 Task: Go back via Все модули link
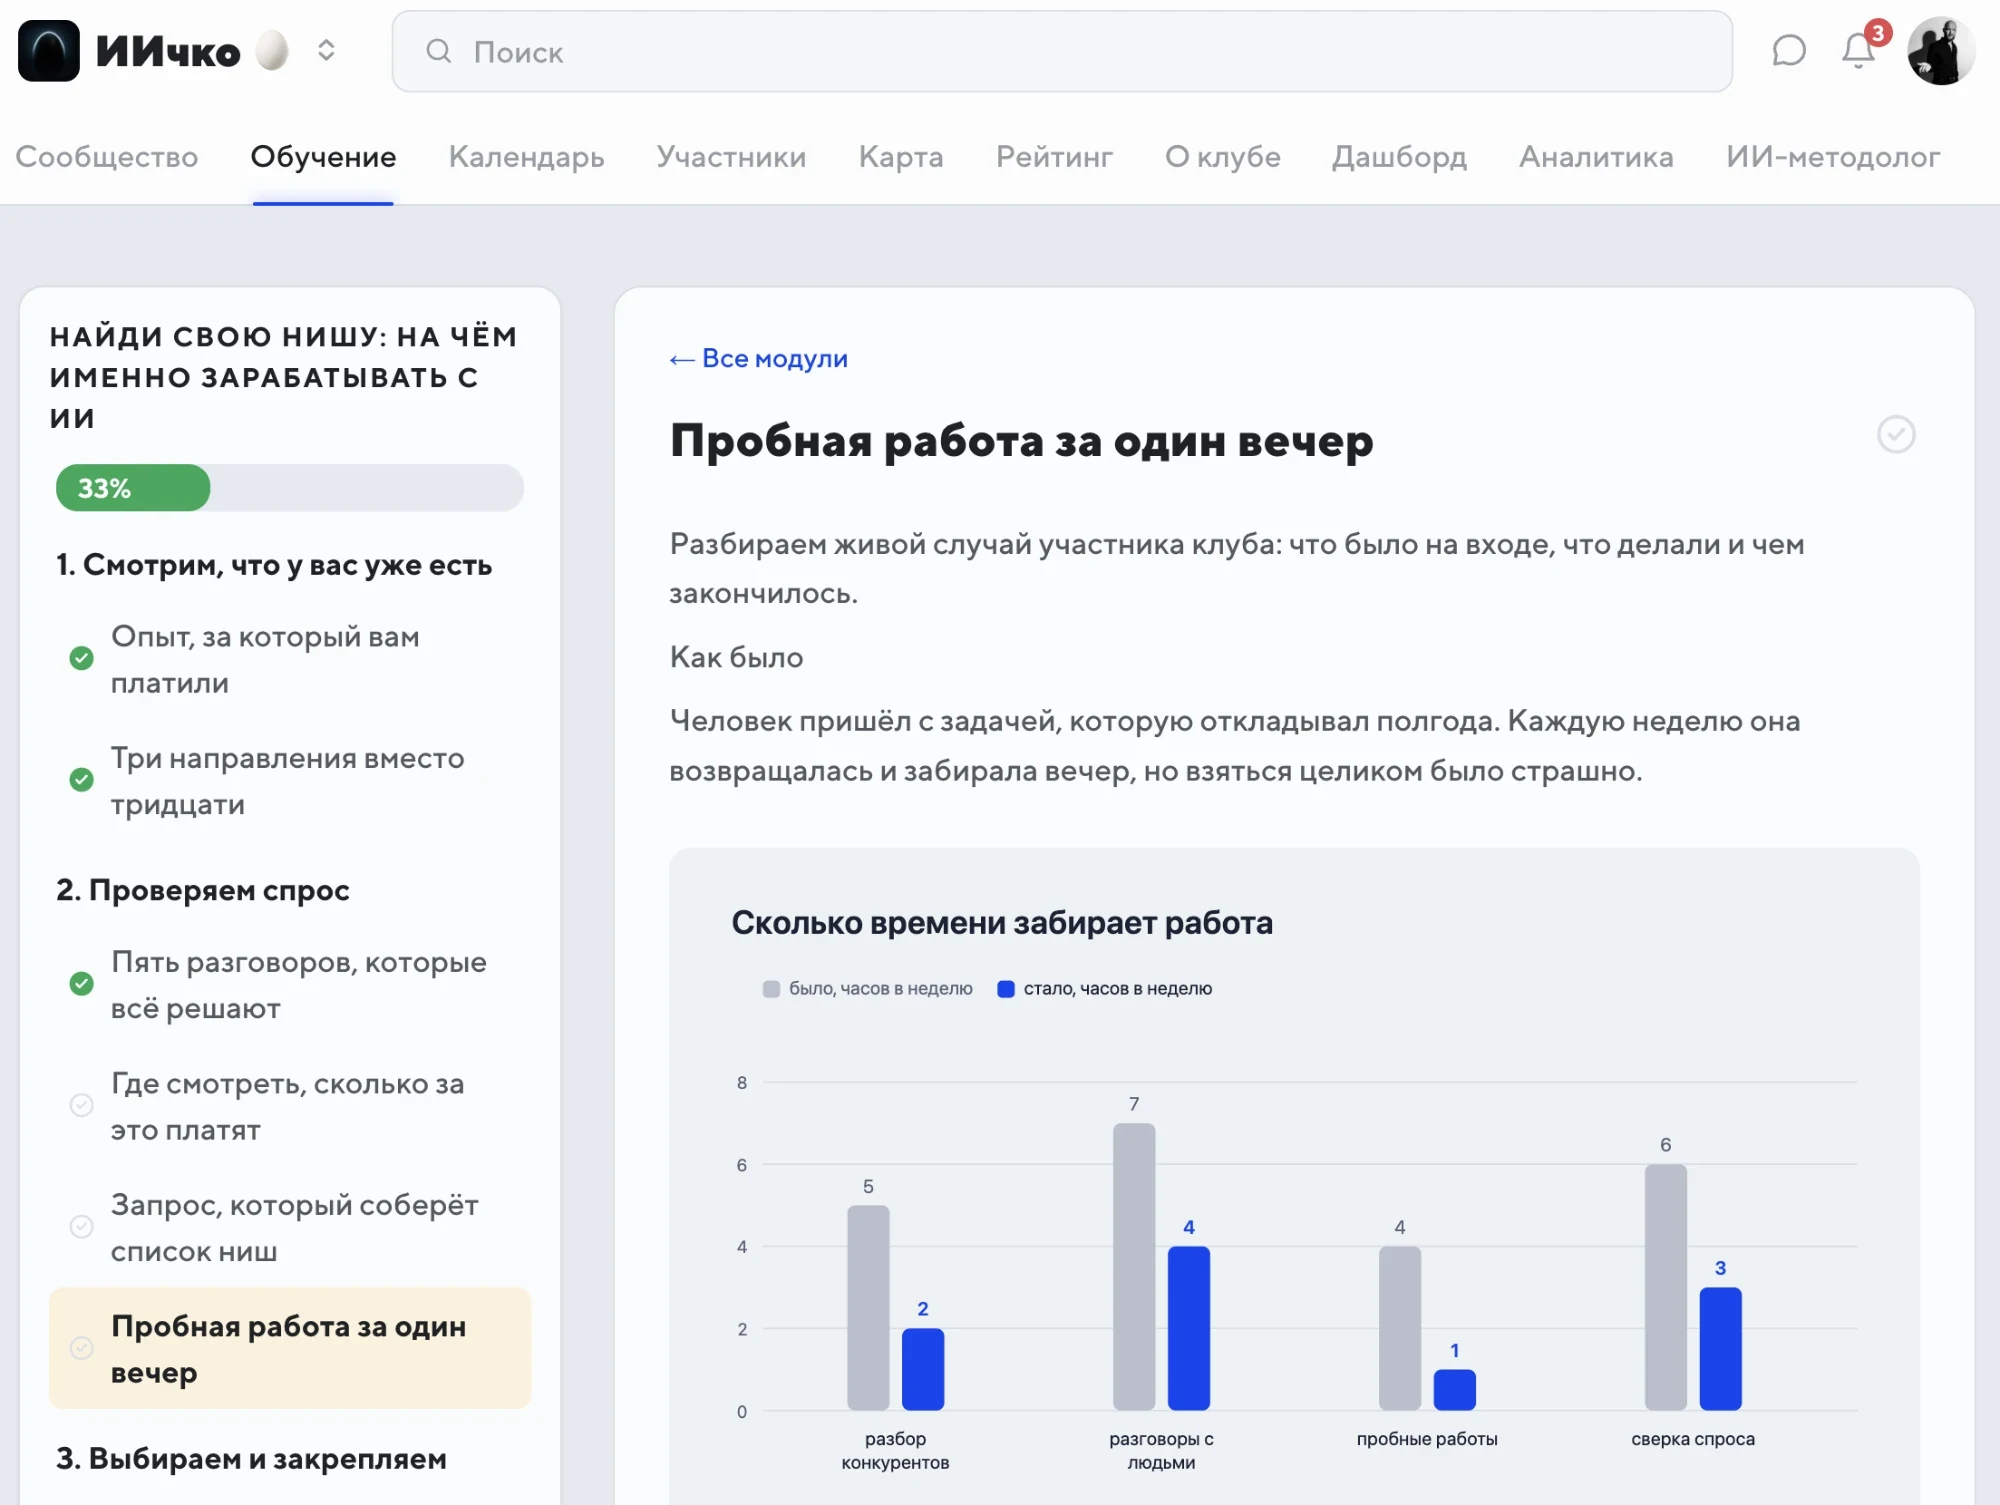(758, 358)
